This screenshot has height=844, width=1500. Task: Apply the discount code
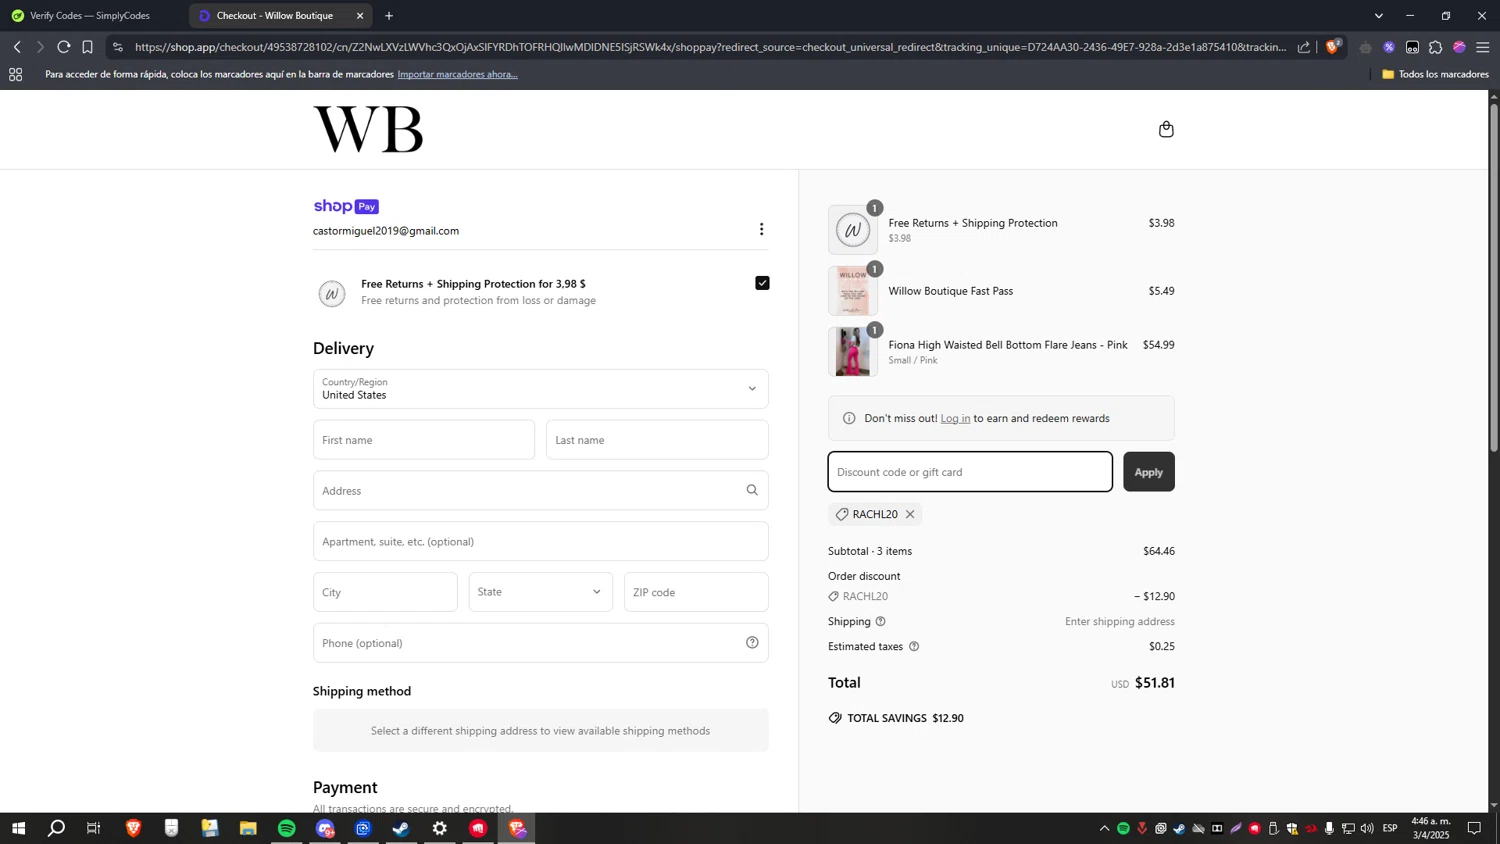[x=1148, y=472]
